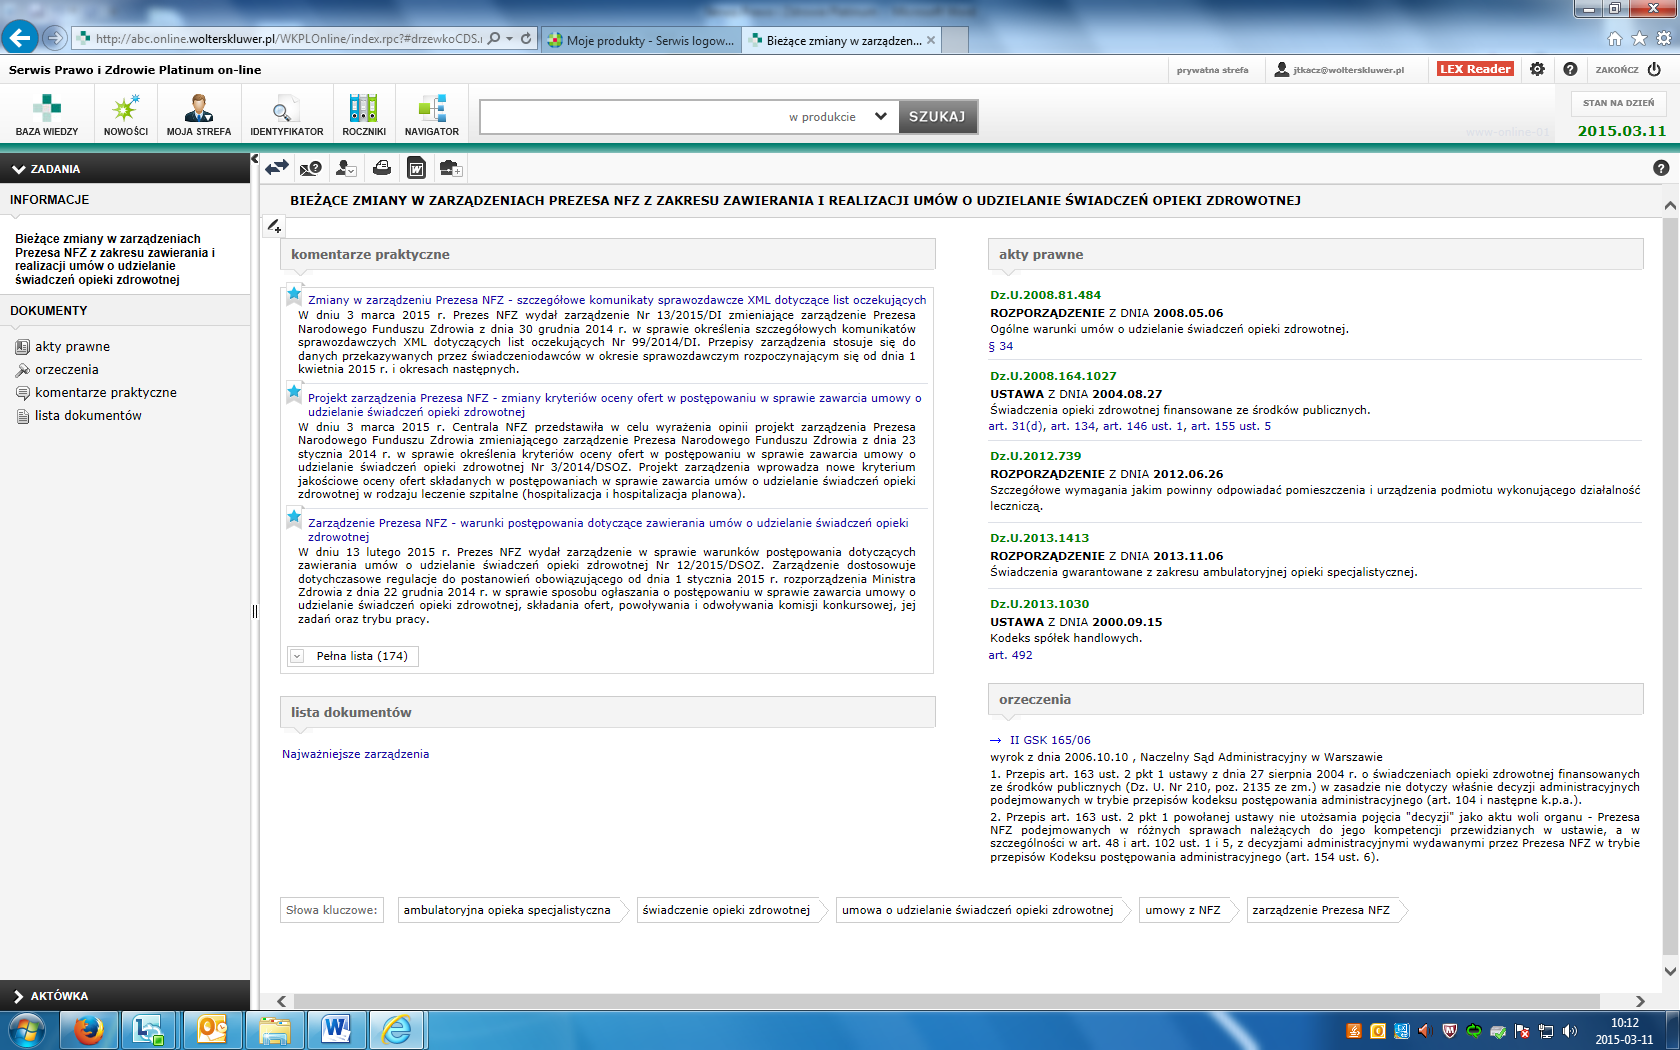Expand Pełna lista (174)

pos(353,656)
